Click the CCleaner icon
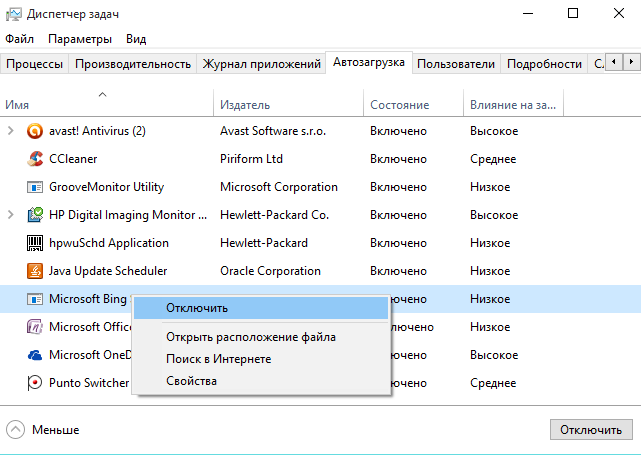 point(35,159)
